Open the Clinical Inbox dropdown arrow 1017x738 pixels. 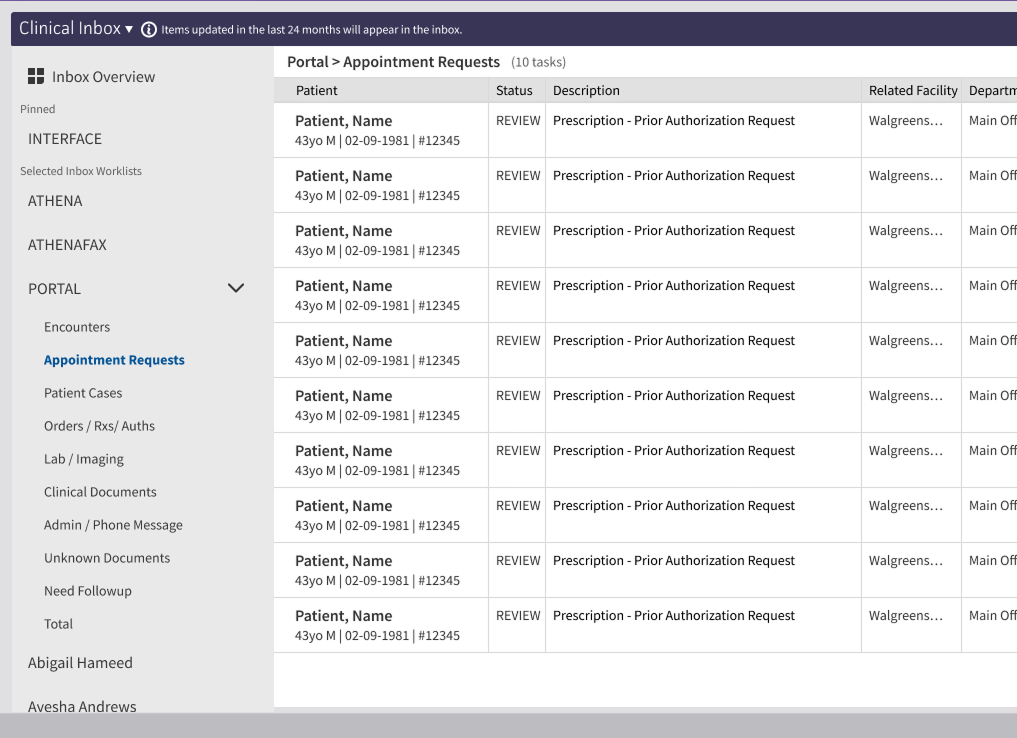pos(128,29)
